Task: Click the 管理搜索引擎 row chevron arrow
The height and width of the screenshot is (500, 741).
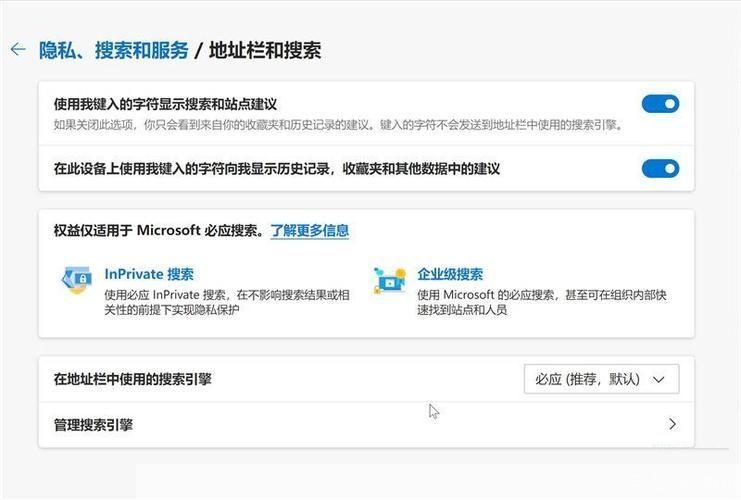Action: [672, 424]
